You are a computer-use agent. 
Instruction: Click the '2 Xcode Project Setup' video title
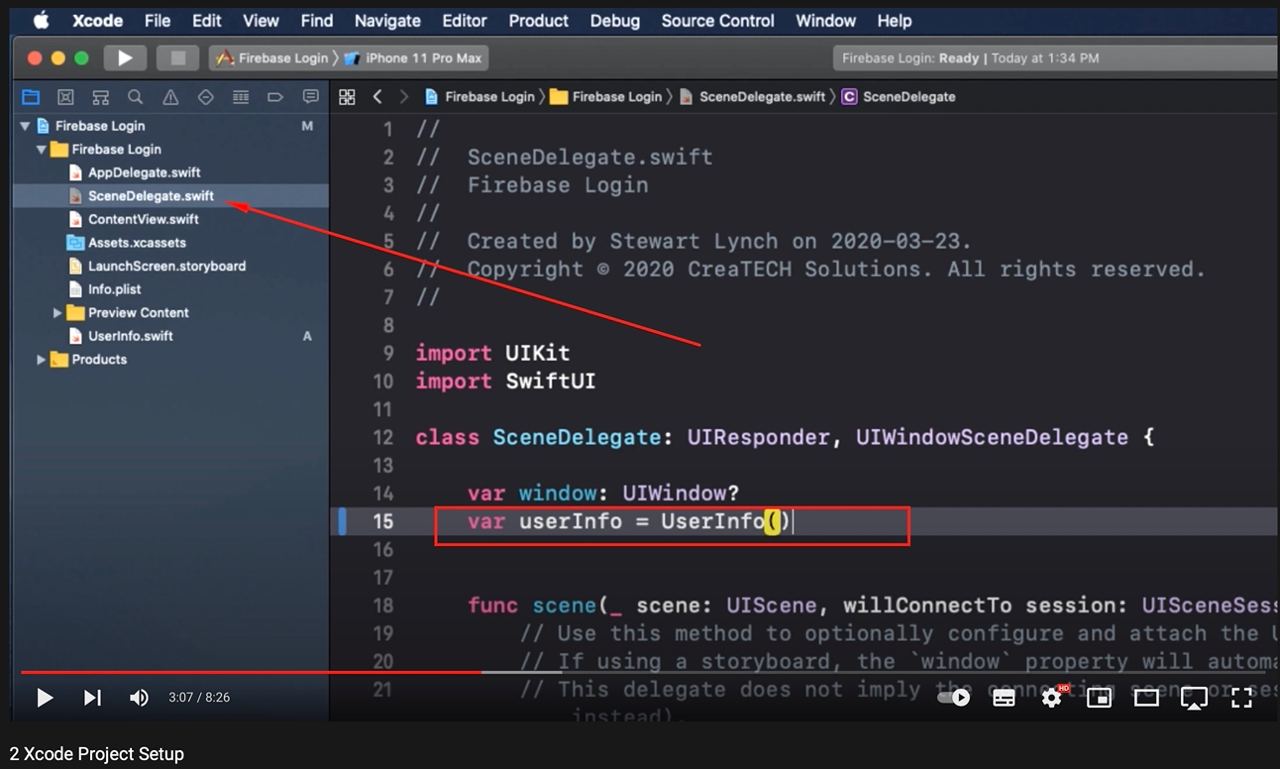coord(97,754)
